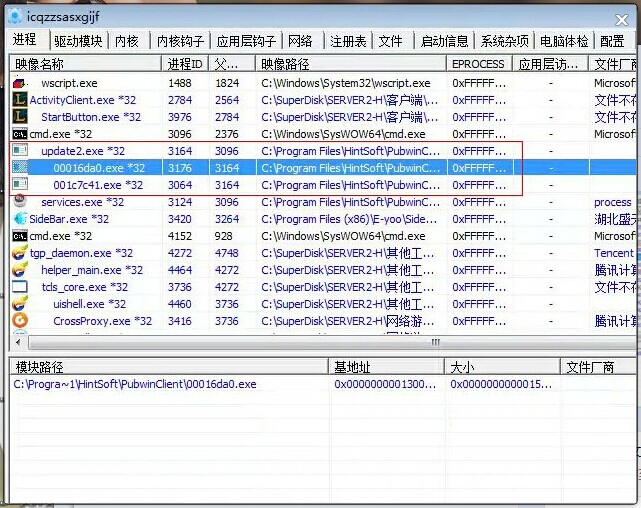Open the 注册表 tab
Image resolution: width=641 pixels, height=508 pixels.
pos(348,41)
